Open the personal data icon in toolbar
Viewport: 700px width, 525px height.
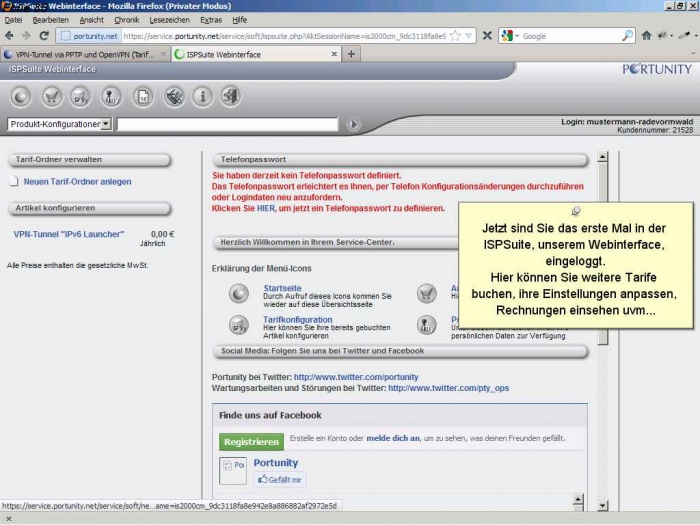(112, 96)
